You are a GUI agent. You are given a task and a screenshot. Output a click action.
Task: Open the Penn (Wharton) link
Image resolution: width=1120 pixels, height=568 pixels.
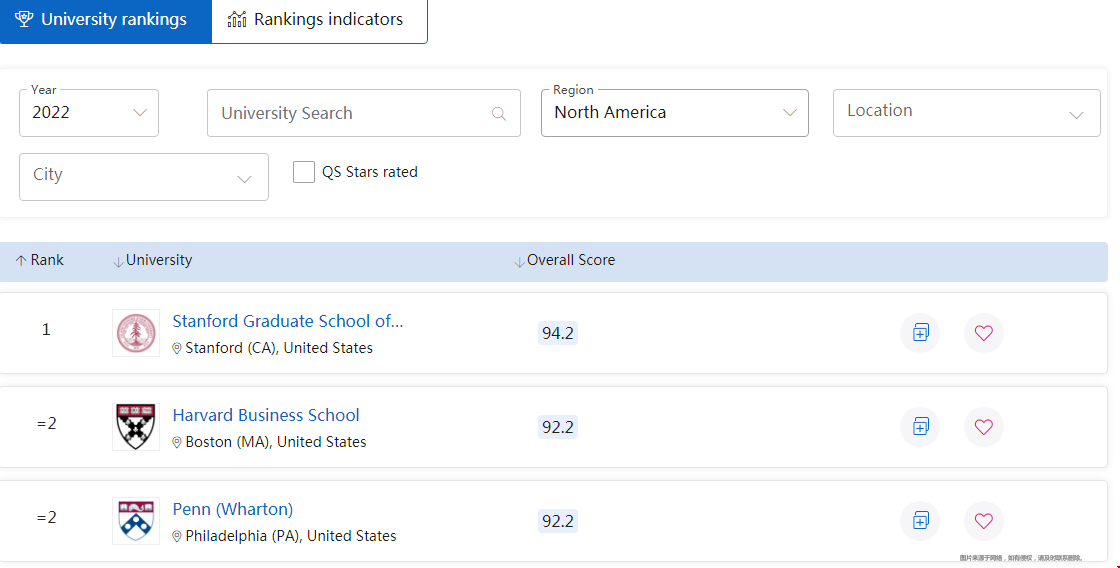(233, 509)
